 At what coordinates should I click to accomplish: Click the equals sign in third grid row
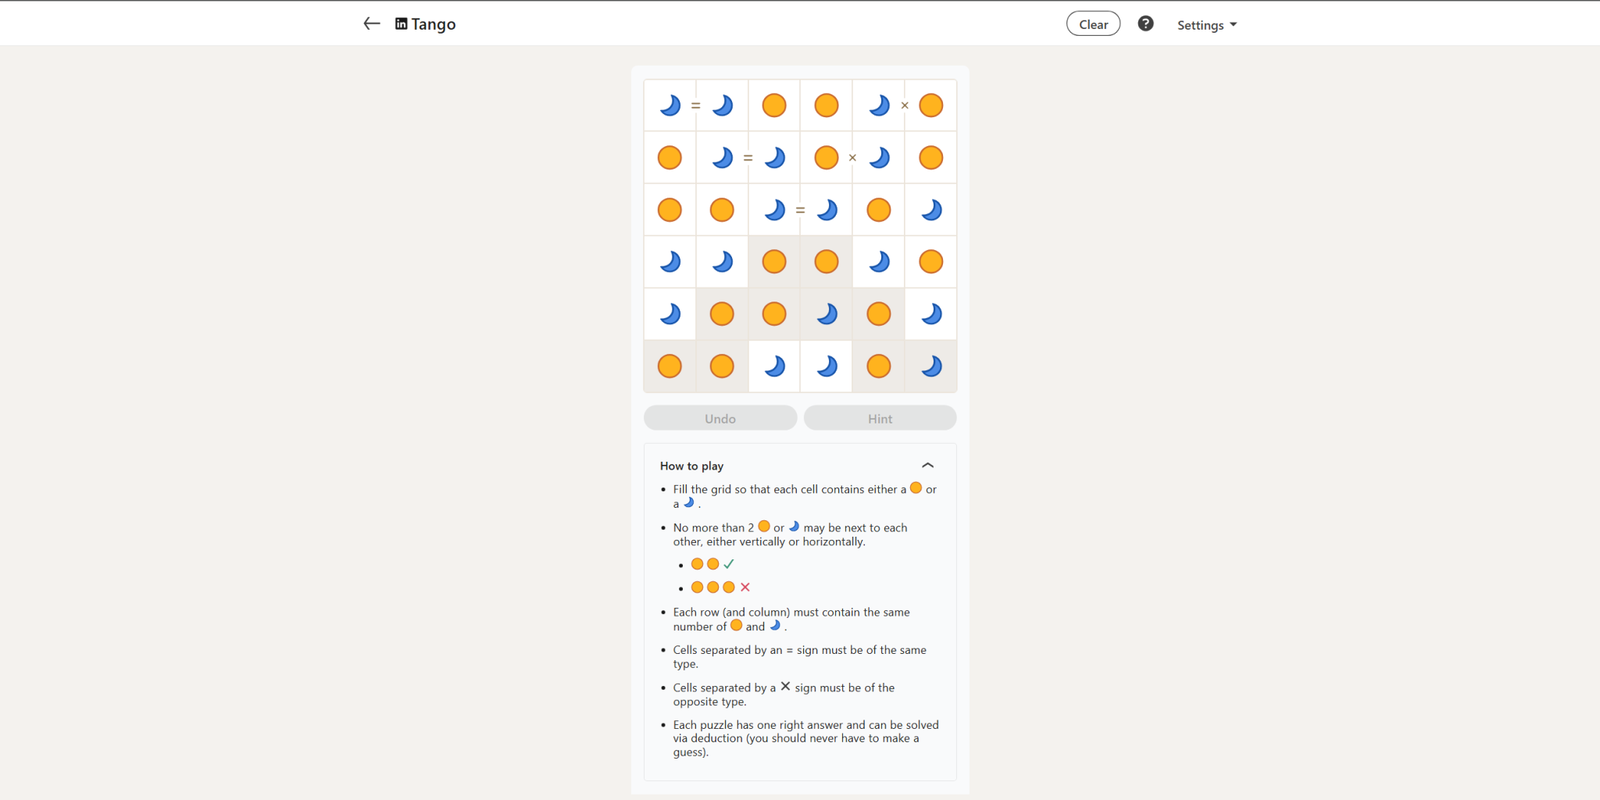pyautogui.click(x=800, y=210)
